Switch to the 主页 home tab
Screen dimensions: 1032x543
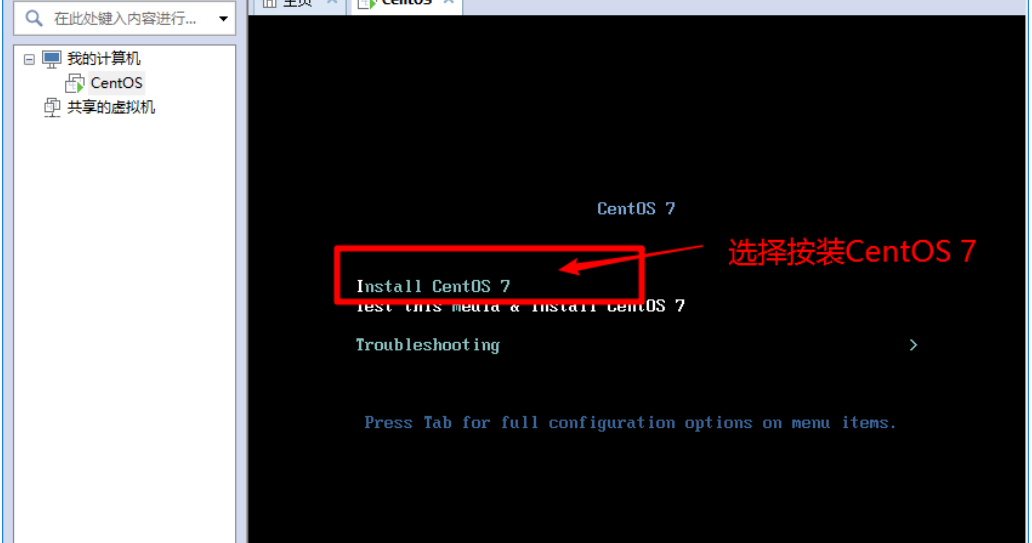(x=299, y=4)
